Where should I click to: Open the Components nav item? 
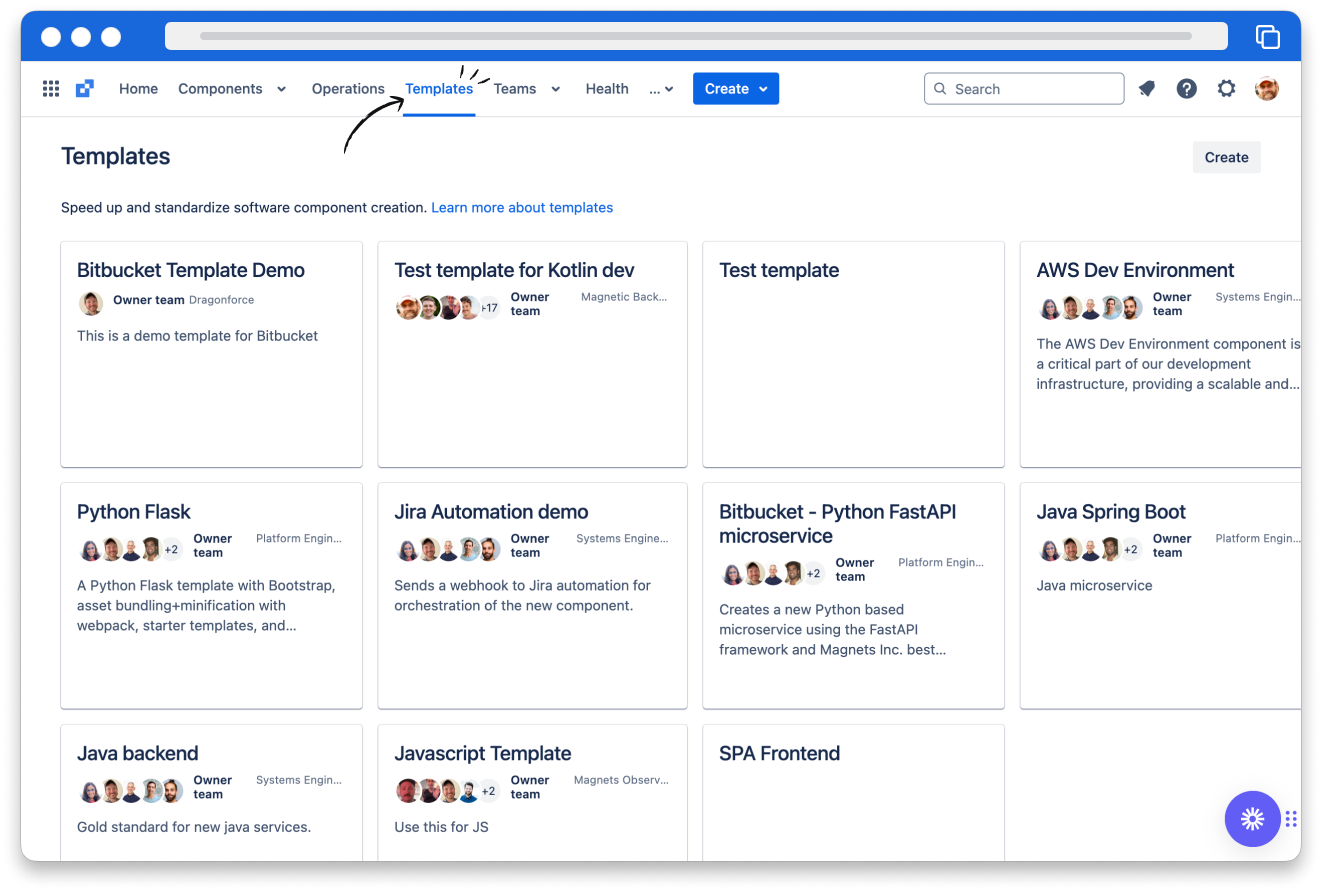(x=220, y=89)
